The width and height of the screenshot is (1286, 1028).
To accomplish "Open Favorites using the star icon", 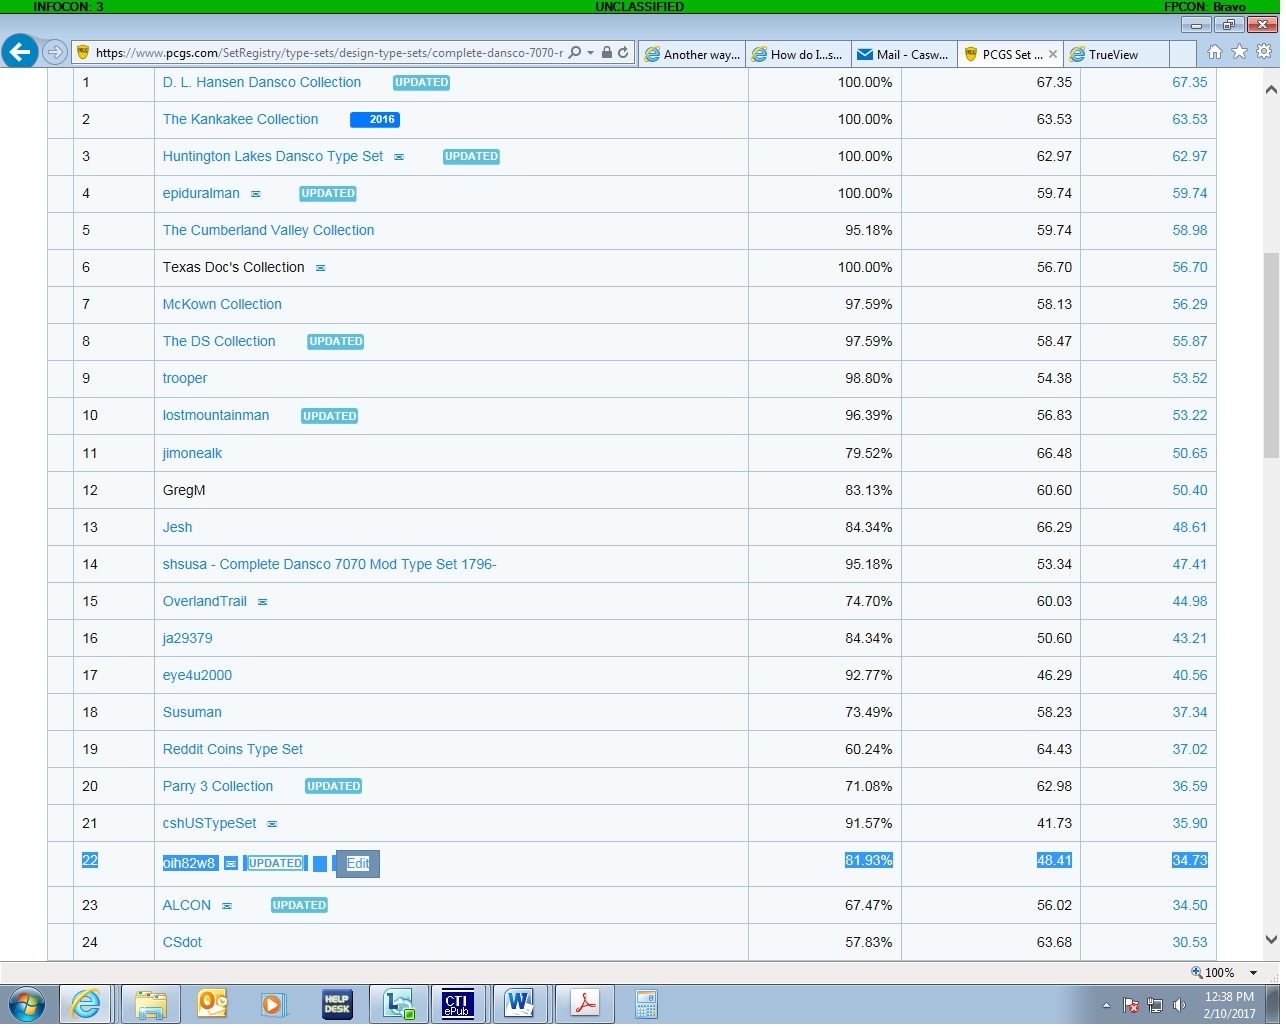I will click(1240, 52).
